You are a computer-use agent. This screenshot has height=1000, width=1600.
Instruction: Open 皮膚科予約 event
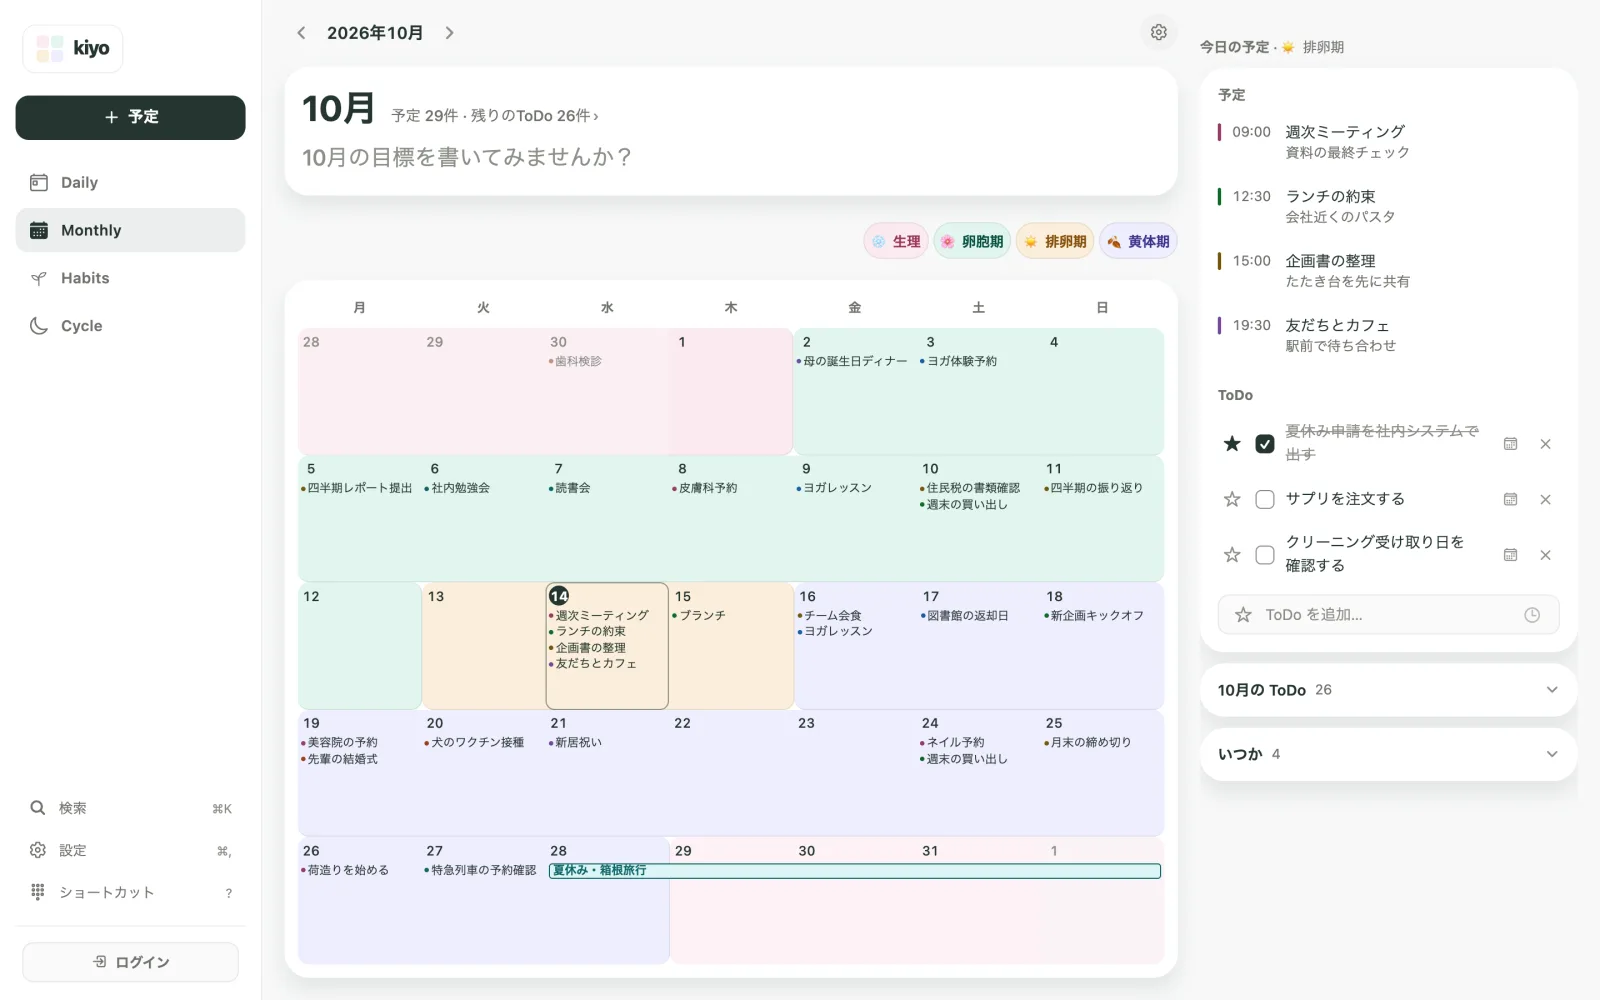(704, 488)
